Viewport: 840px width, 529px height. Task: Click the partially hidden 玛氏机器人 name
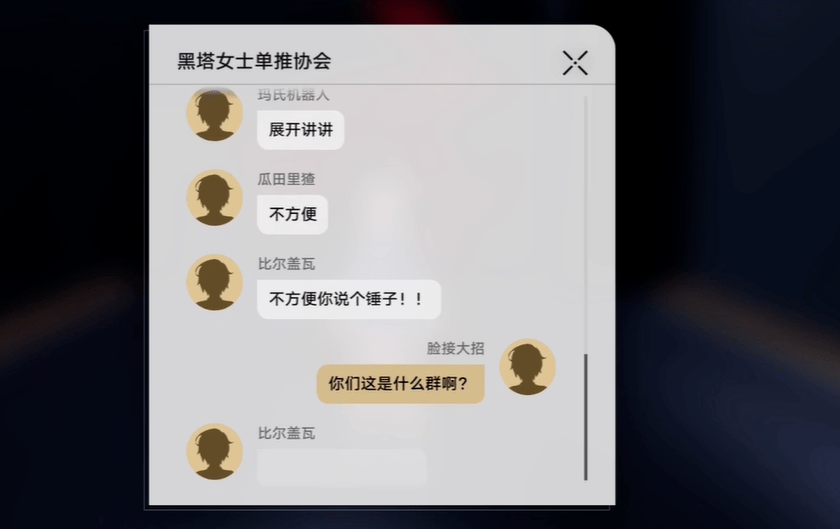coord(293,95)
